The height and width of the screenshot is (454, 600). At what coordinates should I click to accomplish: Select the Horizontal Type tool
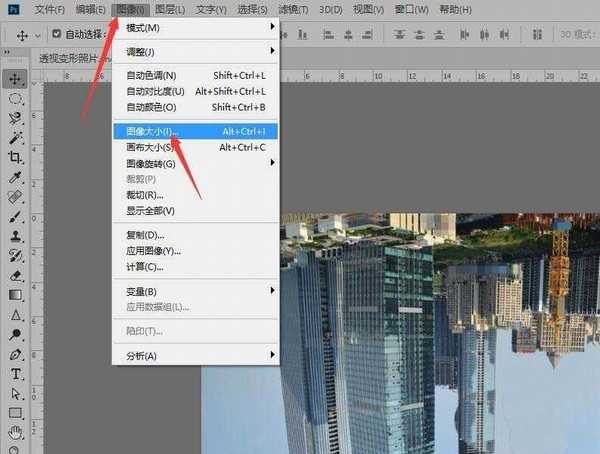point(16,374)
